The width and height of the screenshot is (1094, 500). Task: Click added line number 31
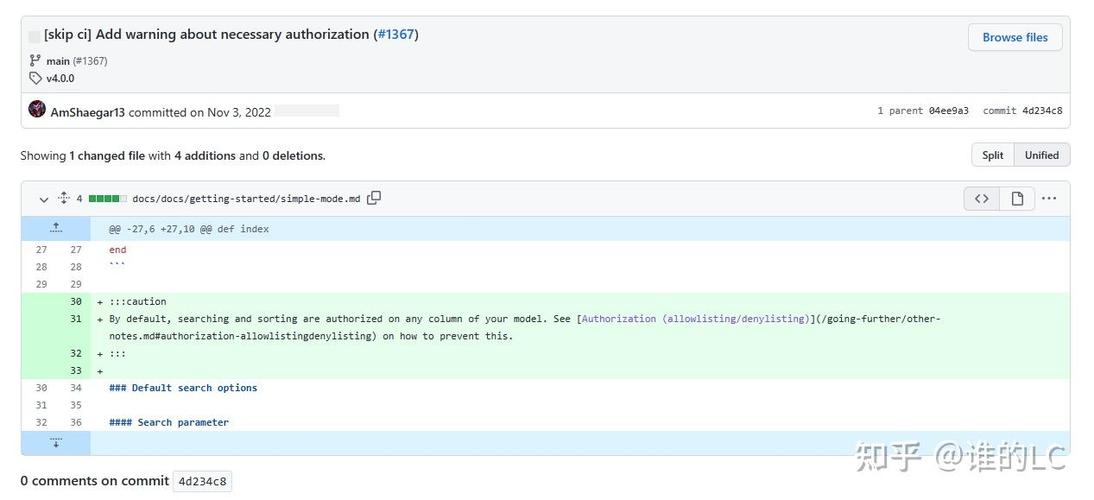pyautogui.click(x=75, y=319)
